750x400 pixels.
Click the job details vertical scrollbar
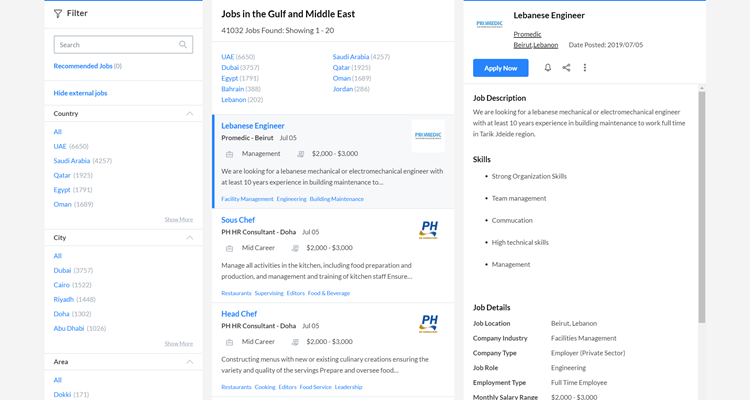(x=702, y=200)
